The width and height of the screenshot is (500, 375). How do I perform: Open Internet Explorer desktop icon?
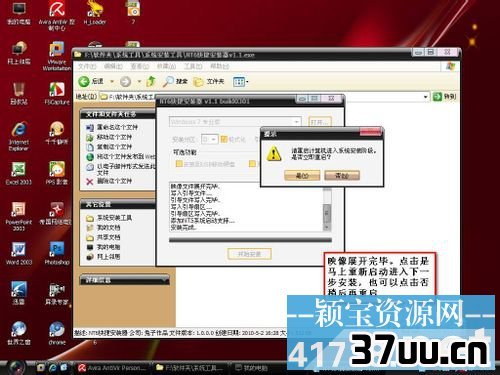19,136
